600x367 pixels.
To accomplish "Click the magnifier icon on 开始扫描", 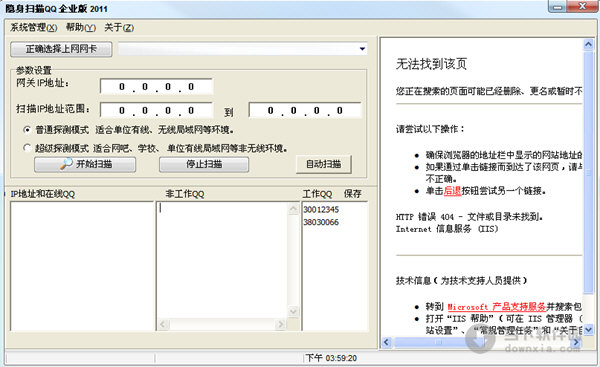I will click(x=66, y=164).
